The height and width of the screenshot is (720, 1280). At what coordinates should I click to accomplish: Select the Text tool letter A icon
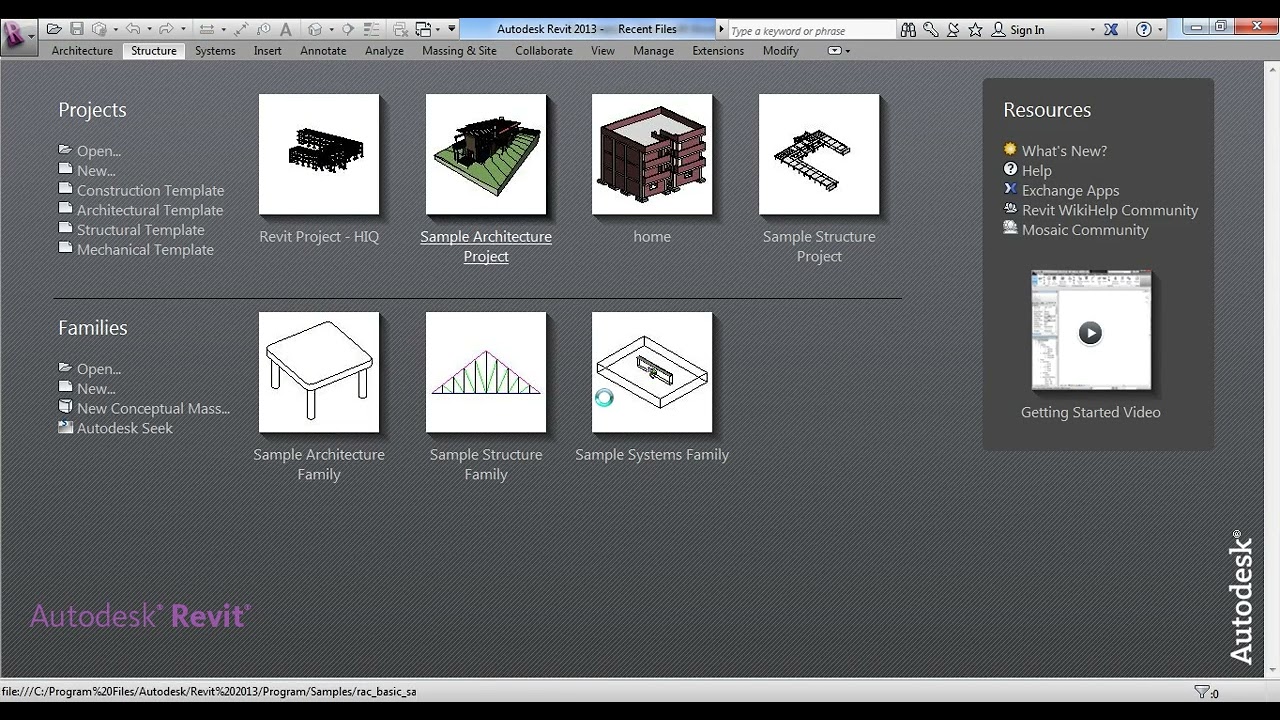[286, 29]
